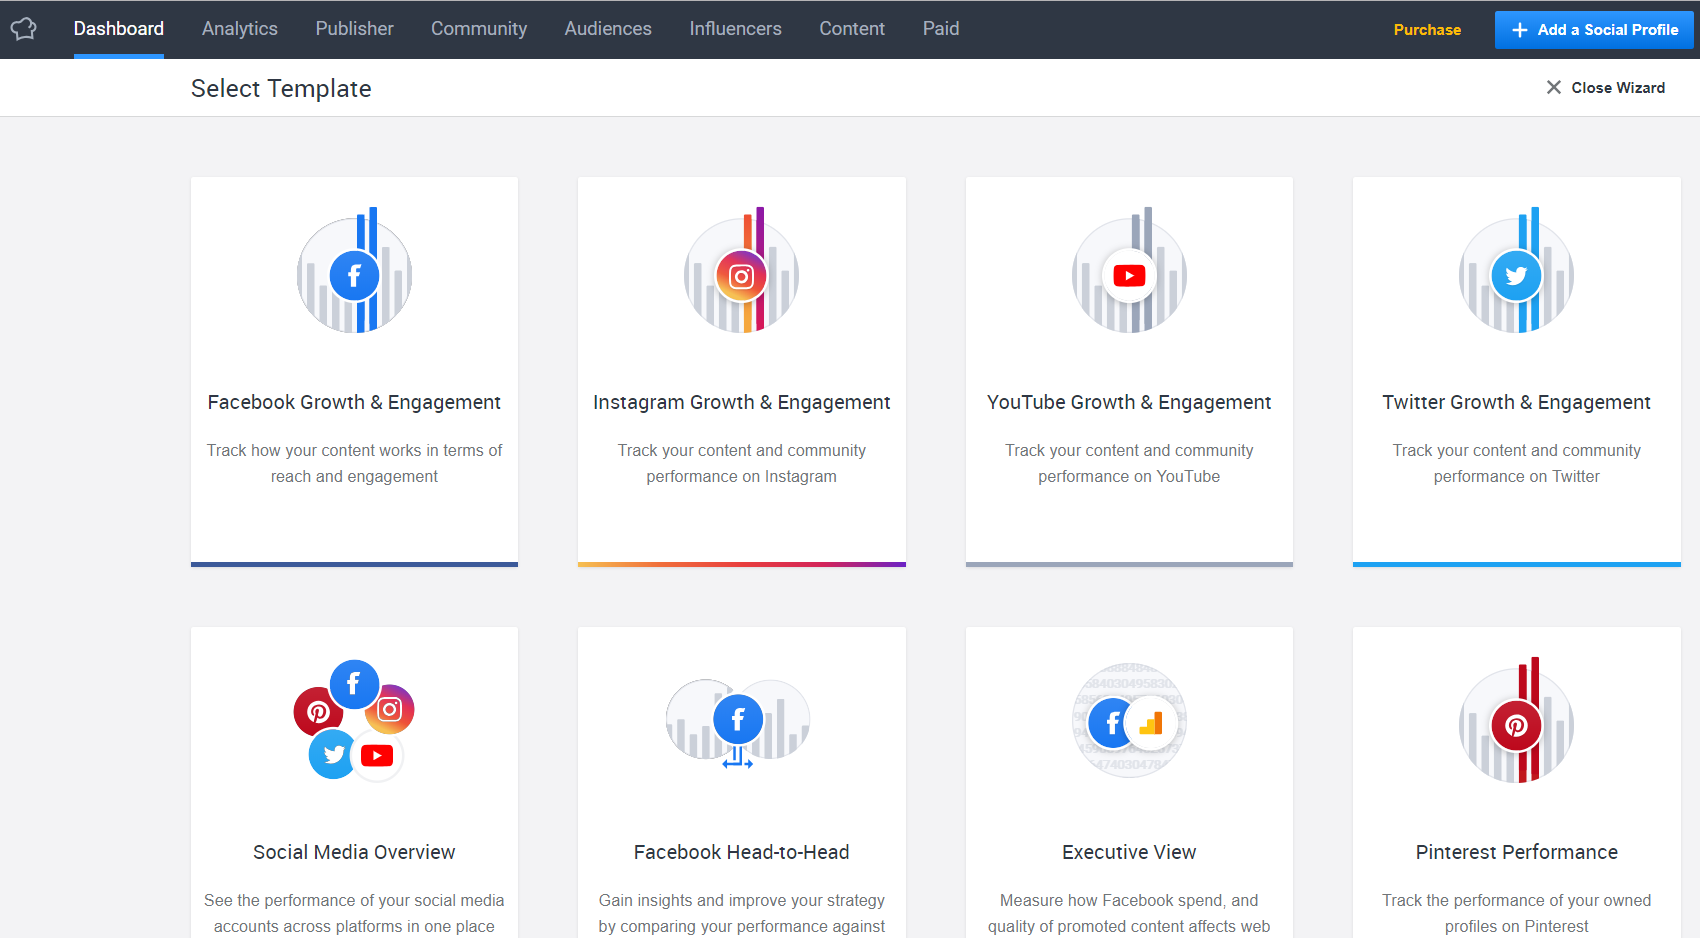Choose the Facebook Head-to-Head comparison icon
1700x938 pixels.
(x=738, y=722)
